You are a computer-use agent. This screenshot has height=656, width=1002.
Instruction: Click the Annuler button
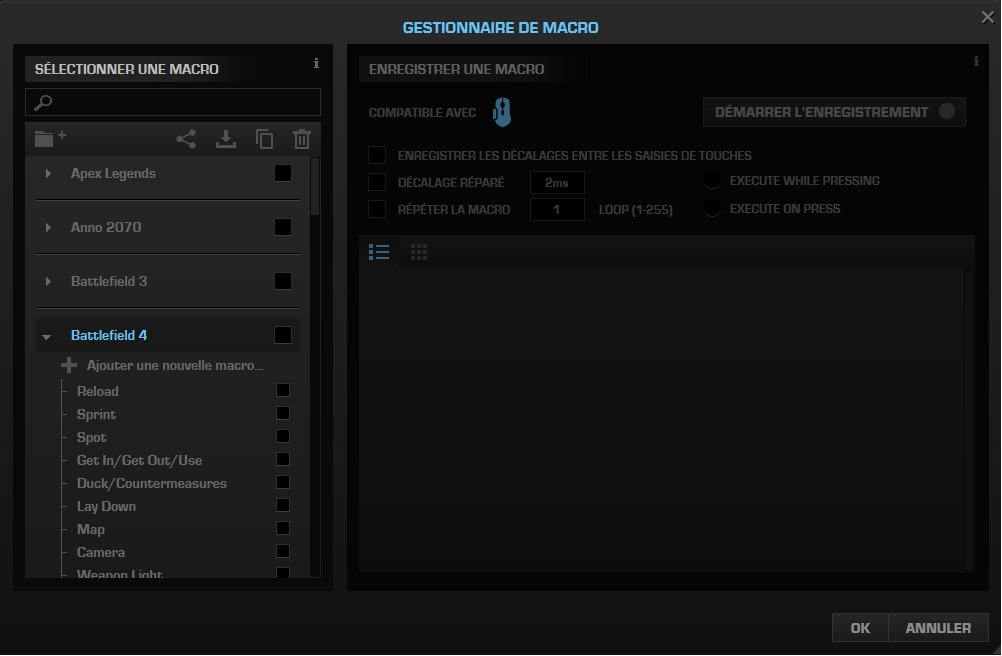(x=937, y=628)
